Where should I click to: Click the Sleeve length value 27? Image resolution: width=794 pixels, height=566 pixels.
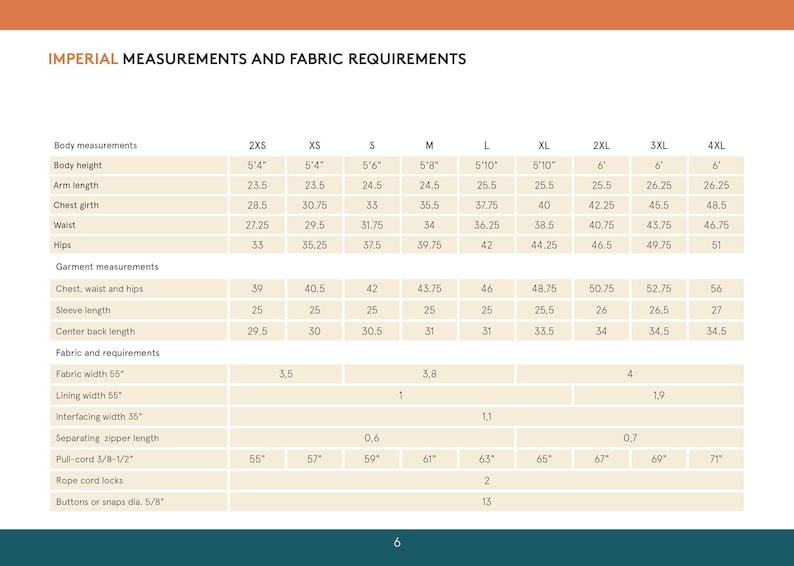716,310
